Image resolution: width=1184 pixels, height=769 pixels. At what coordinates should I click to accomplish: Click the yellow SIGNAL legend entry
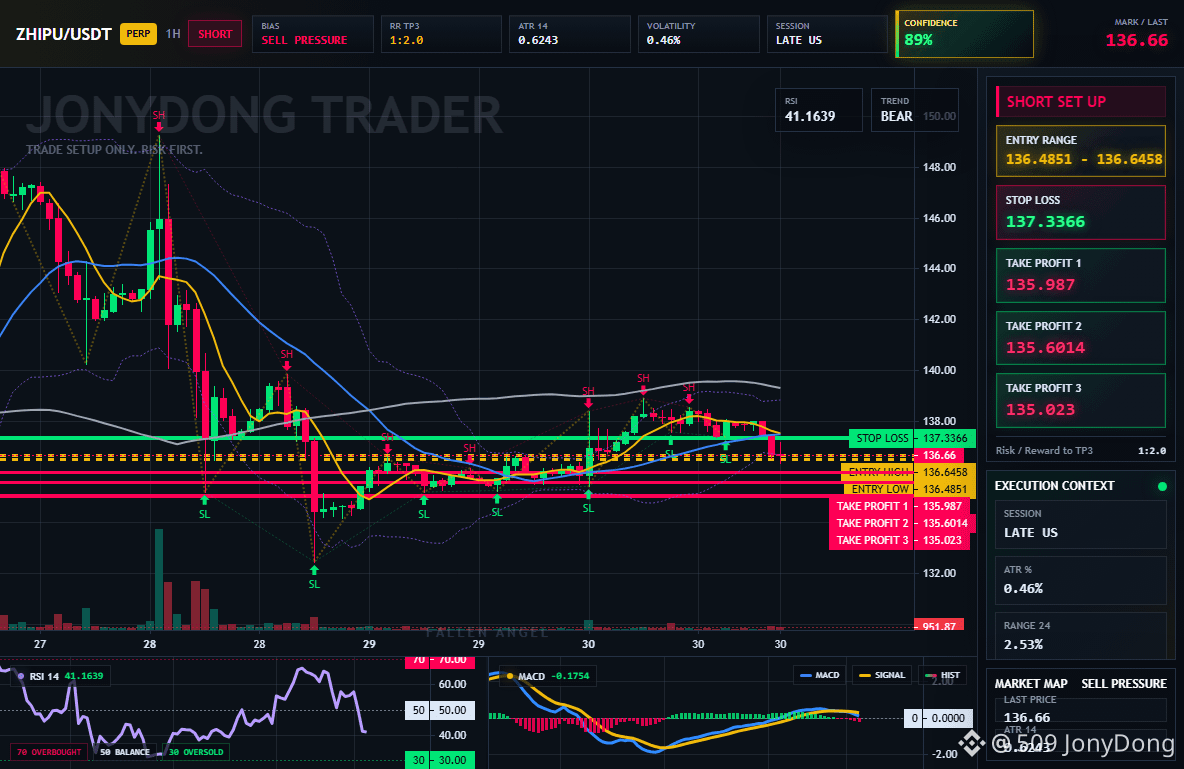pos(882,675)
